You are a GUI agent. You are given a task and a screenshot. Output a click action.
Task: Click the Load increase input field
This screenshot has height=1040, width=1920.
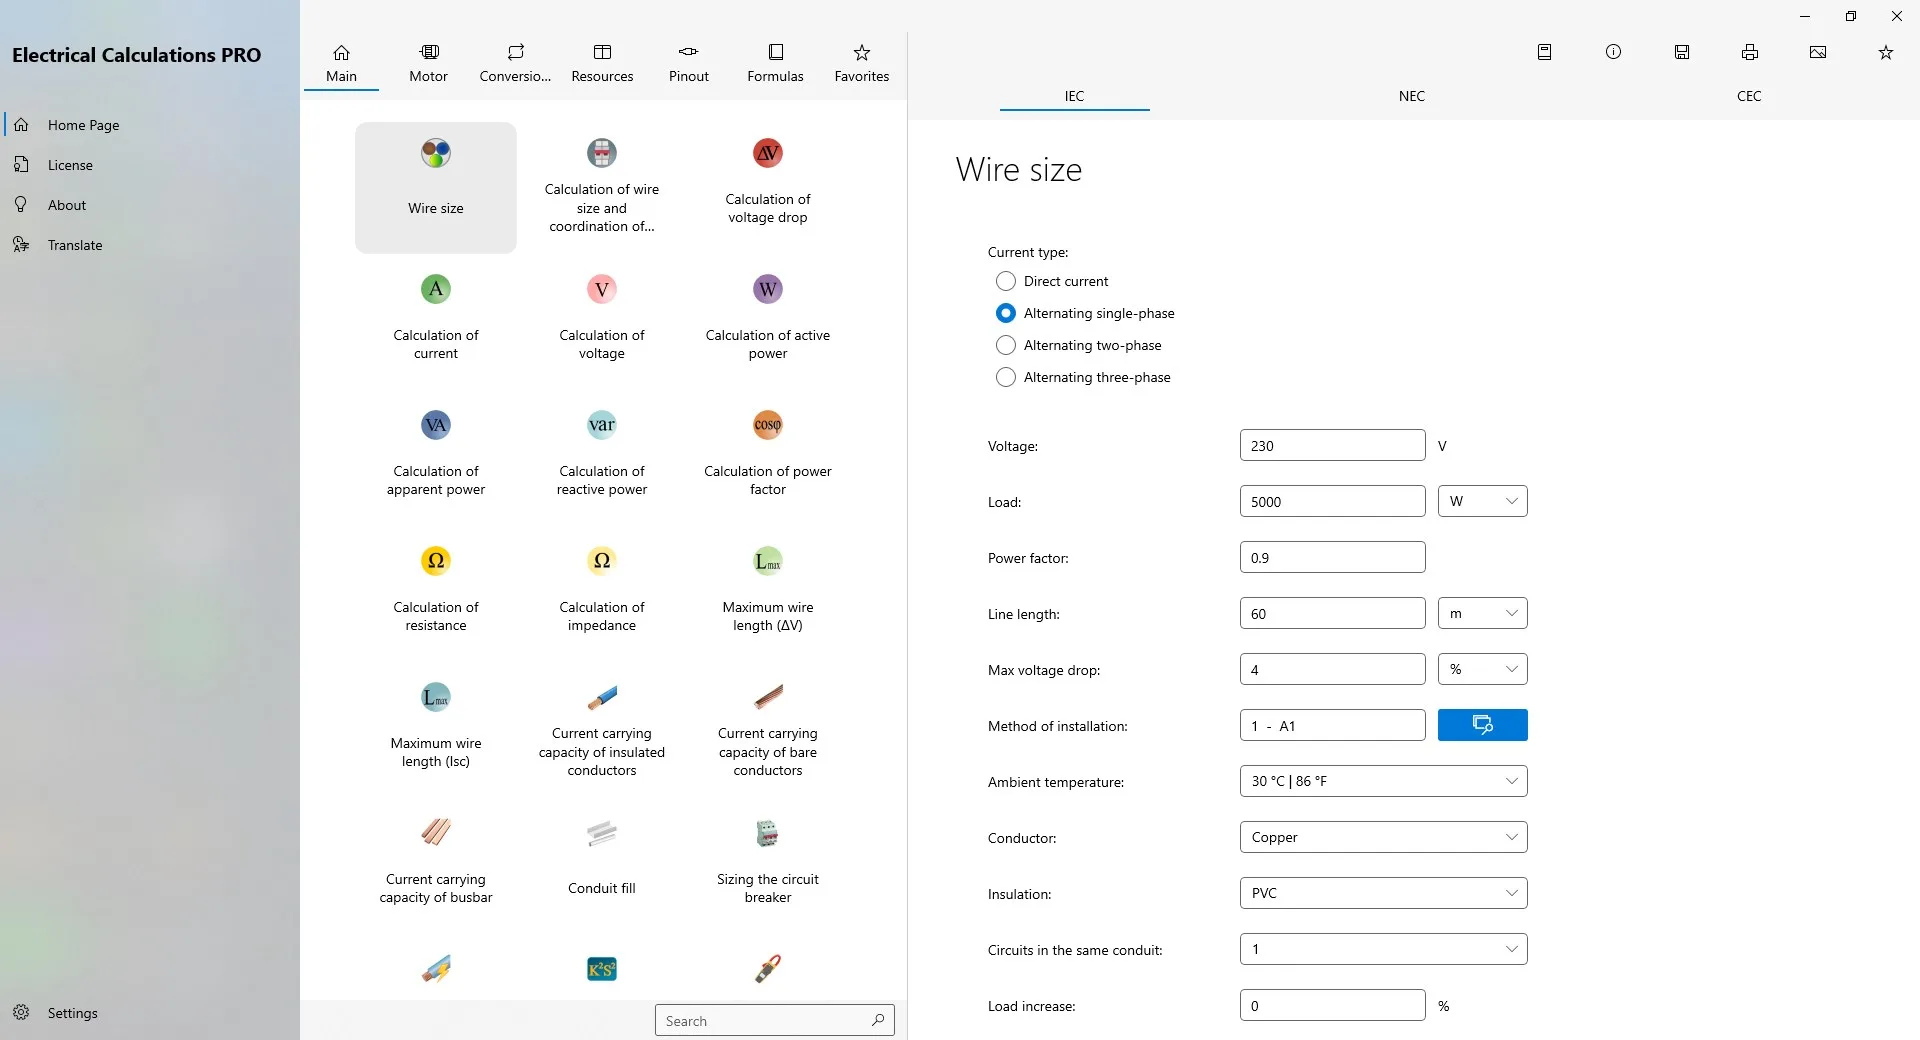[1333, 1005]
